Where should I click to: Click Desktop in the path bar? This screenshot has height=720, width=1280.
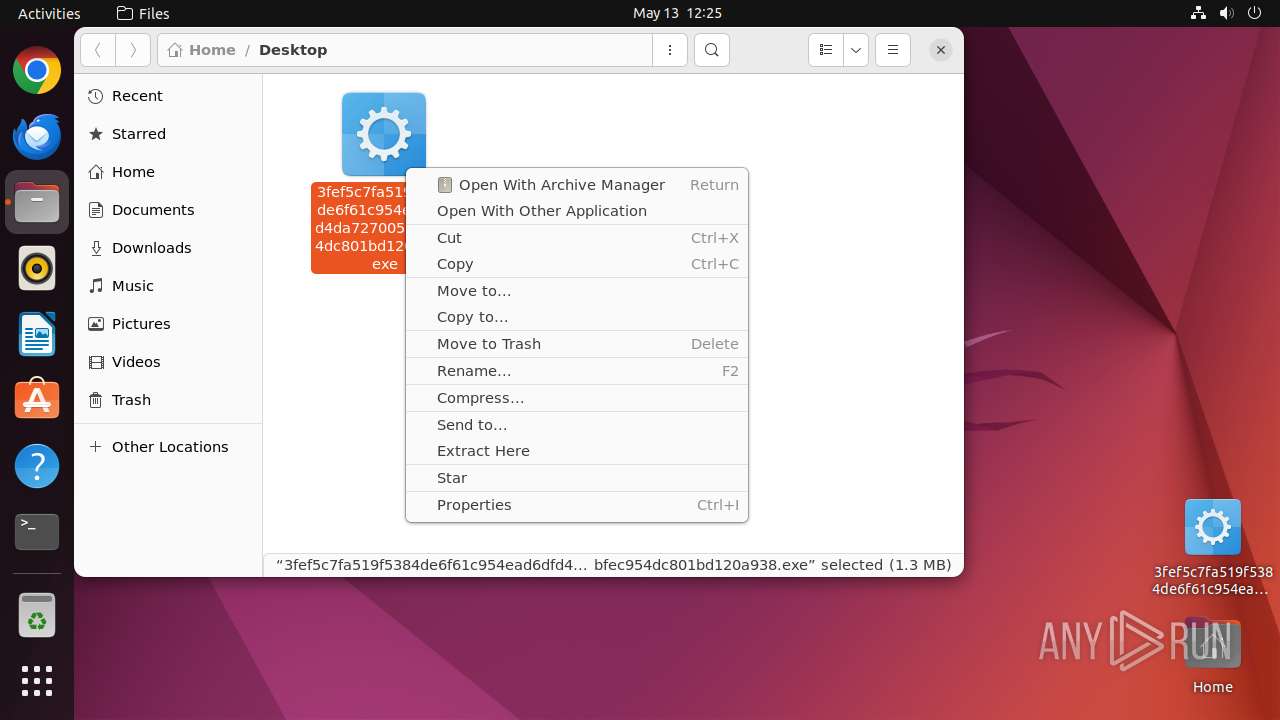(x=293, y=50)
